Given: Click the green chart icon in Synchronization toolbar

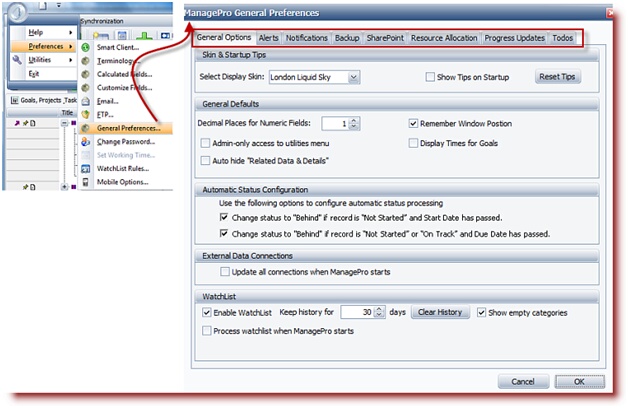Looking at the screenshot, I should pos(144,36).
